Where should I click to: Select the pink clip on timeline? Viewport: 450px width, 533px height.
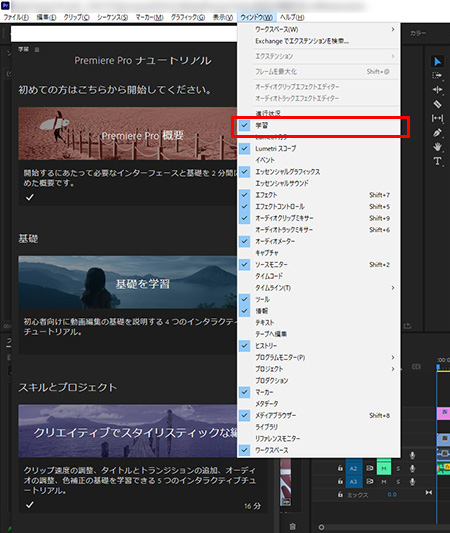443,413
